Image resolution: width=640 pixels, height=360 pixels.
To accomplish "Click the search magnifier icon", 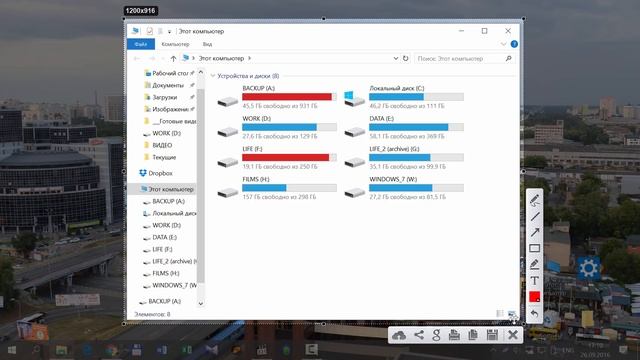I will click(509, 59).
